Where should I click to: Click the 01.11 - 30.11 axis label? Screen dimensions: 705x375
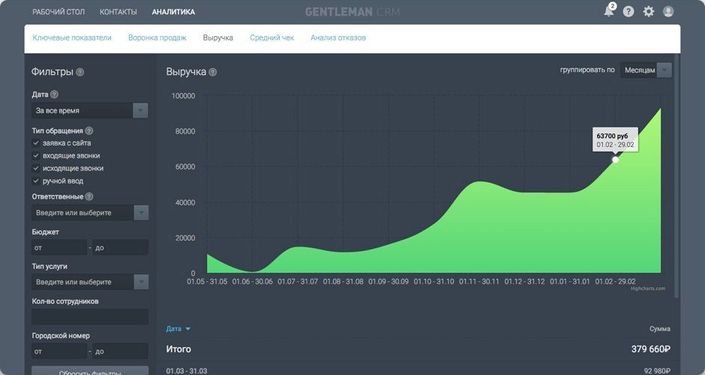pyautogui.click(x=479, y=281)
